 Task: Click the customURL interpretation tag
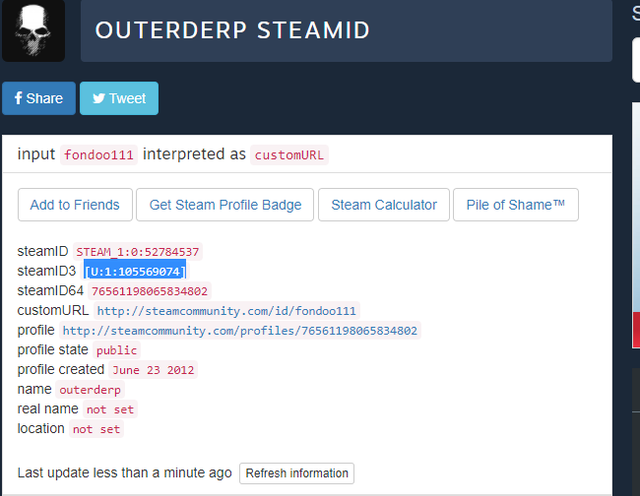tap(289, 155)
